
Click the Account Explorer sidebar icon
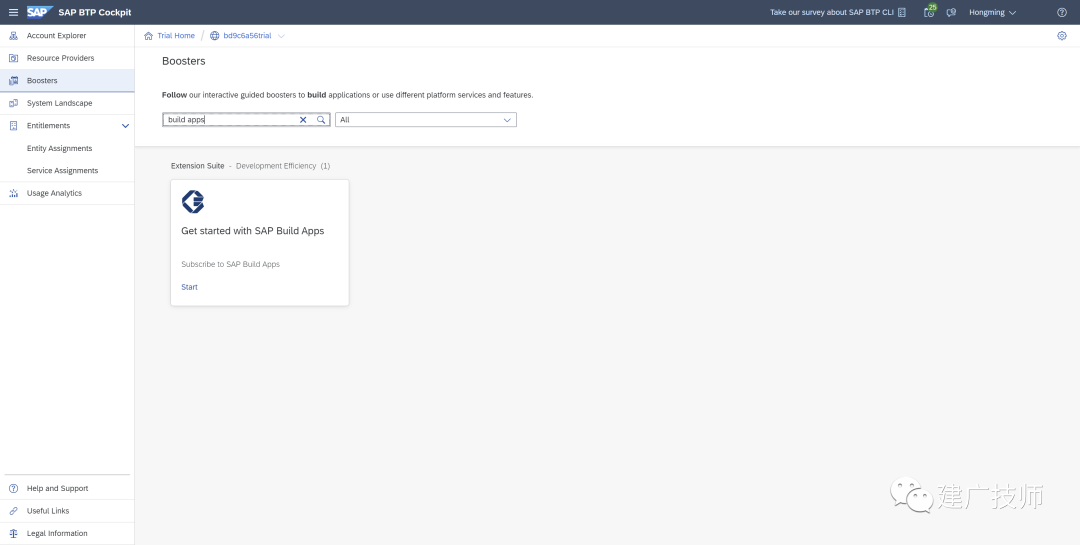pyautogui.click(x=13, y=36)
